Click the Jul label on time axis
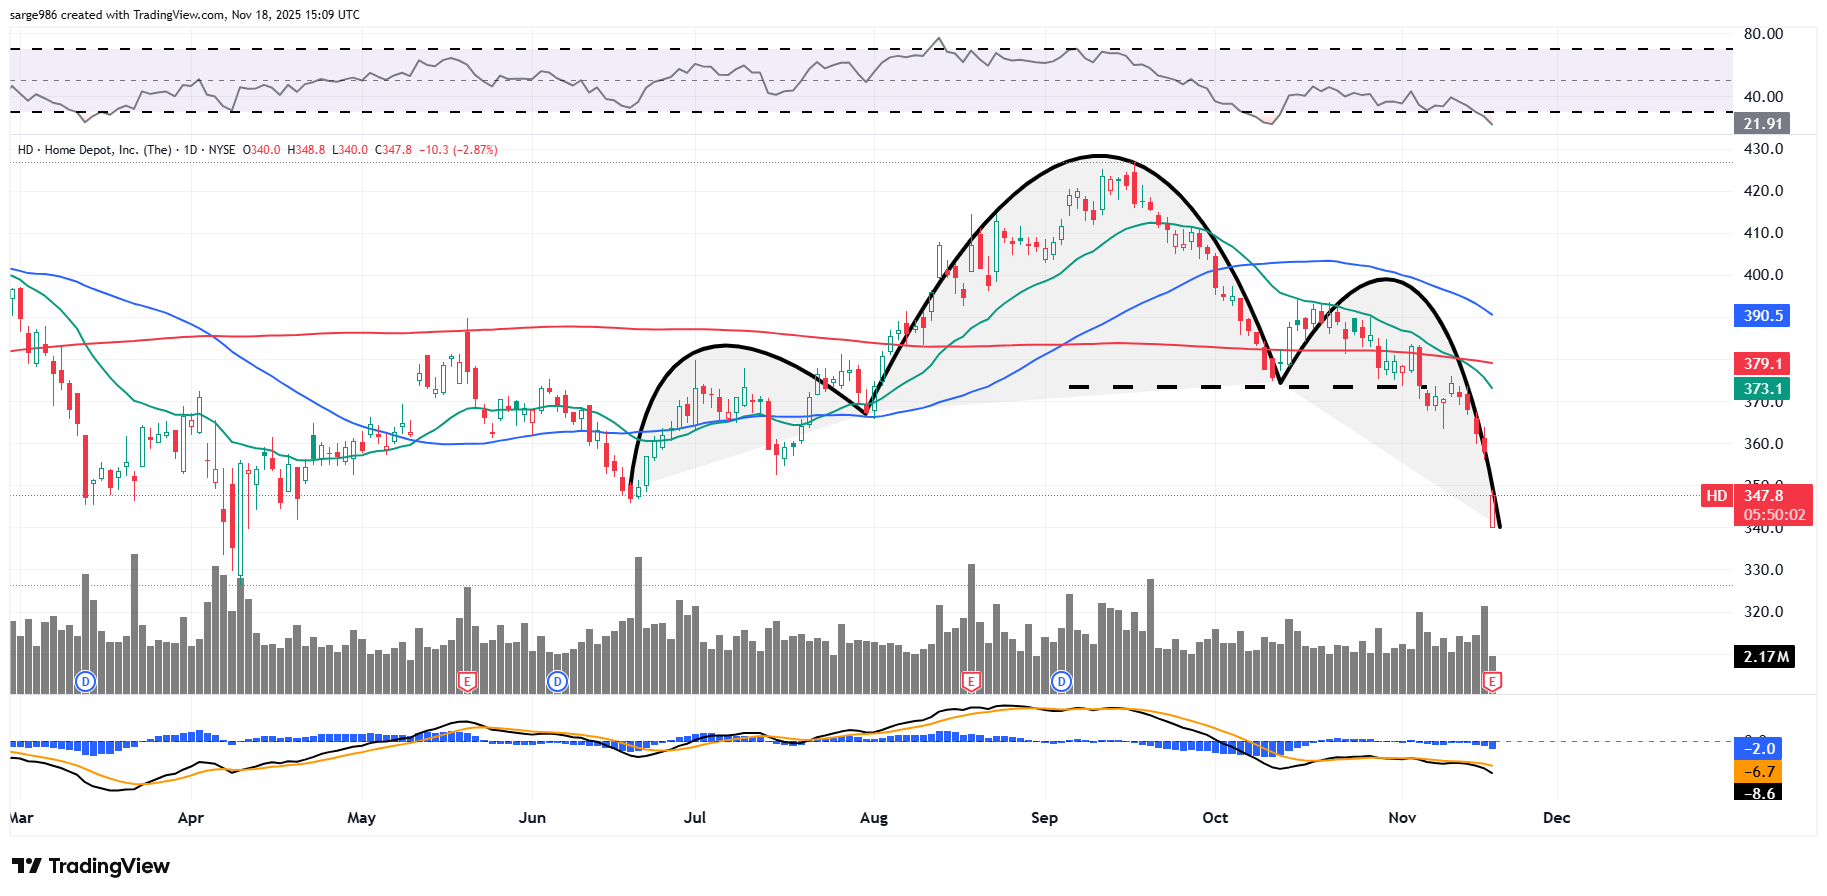Image resolution: width=1827 pixels, height=896 pixels. click(x=694, y=818)
